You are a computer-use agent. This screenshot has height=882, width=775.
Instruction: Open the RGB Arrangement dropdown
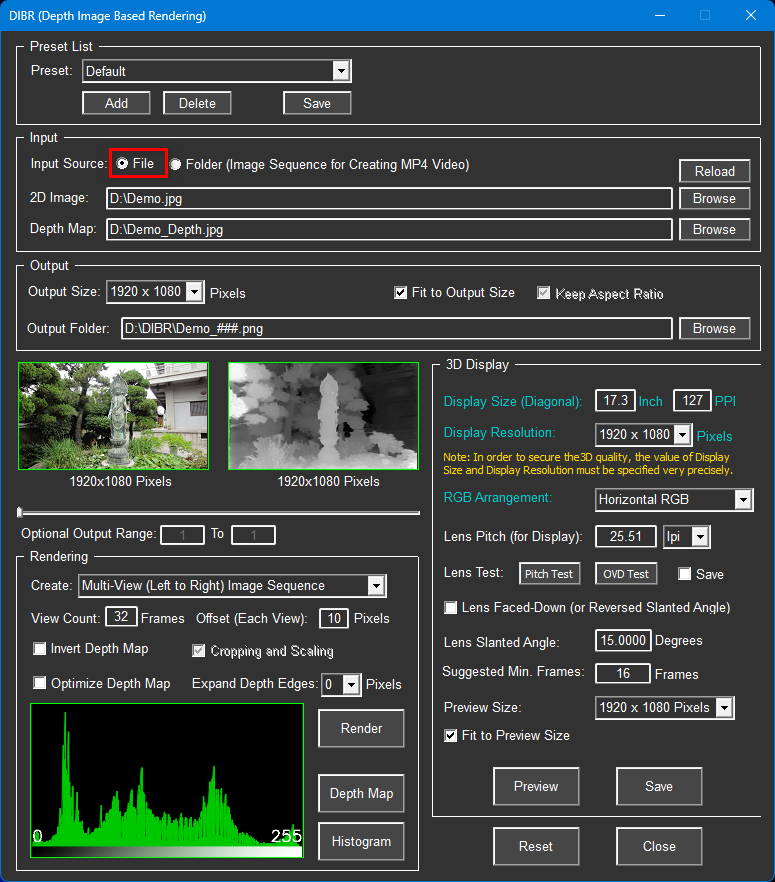pyautogui.click(x=741, y=498)
